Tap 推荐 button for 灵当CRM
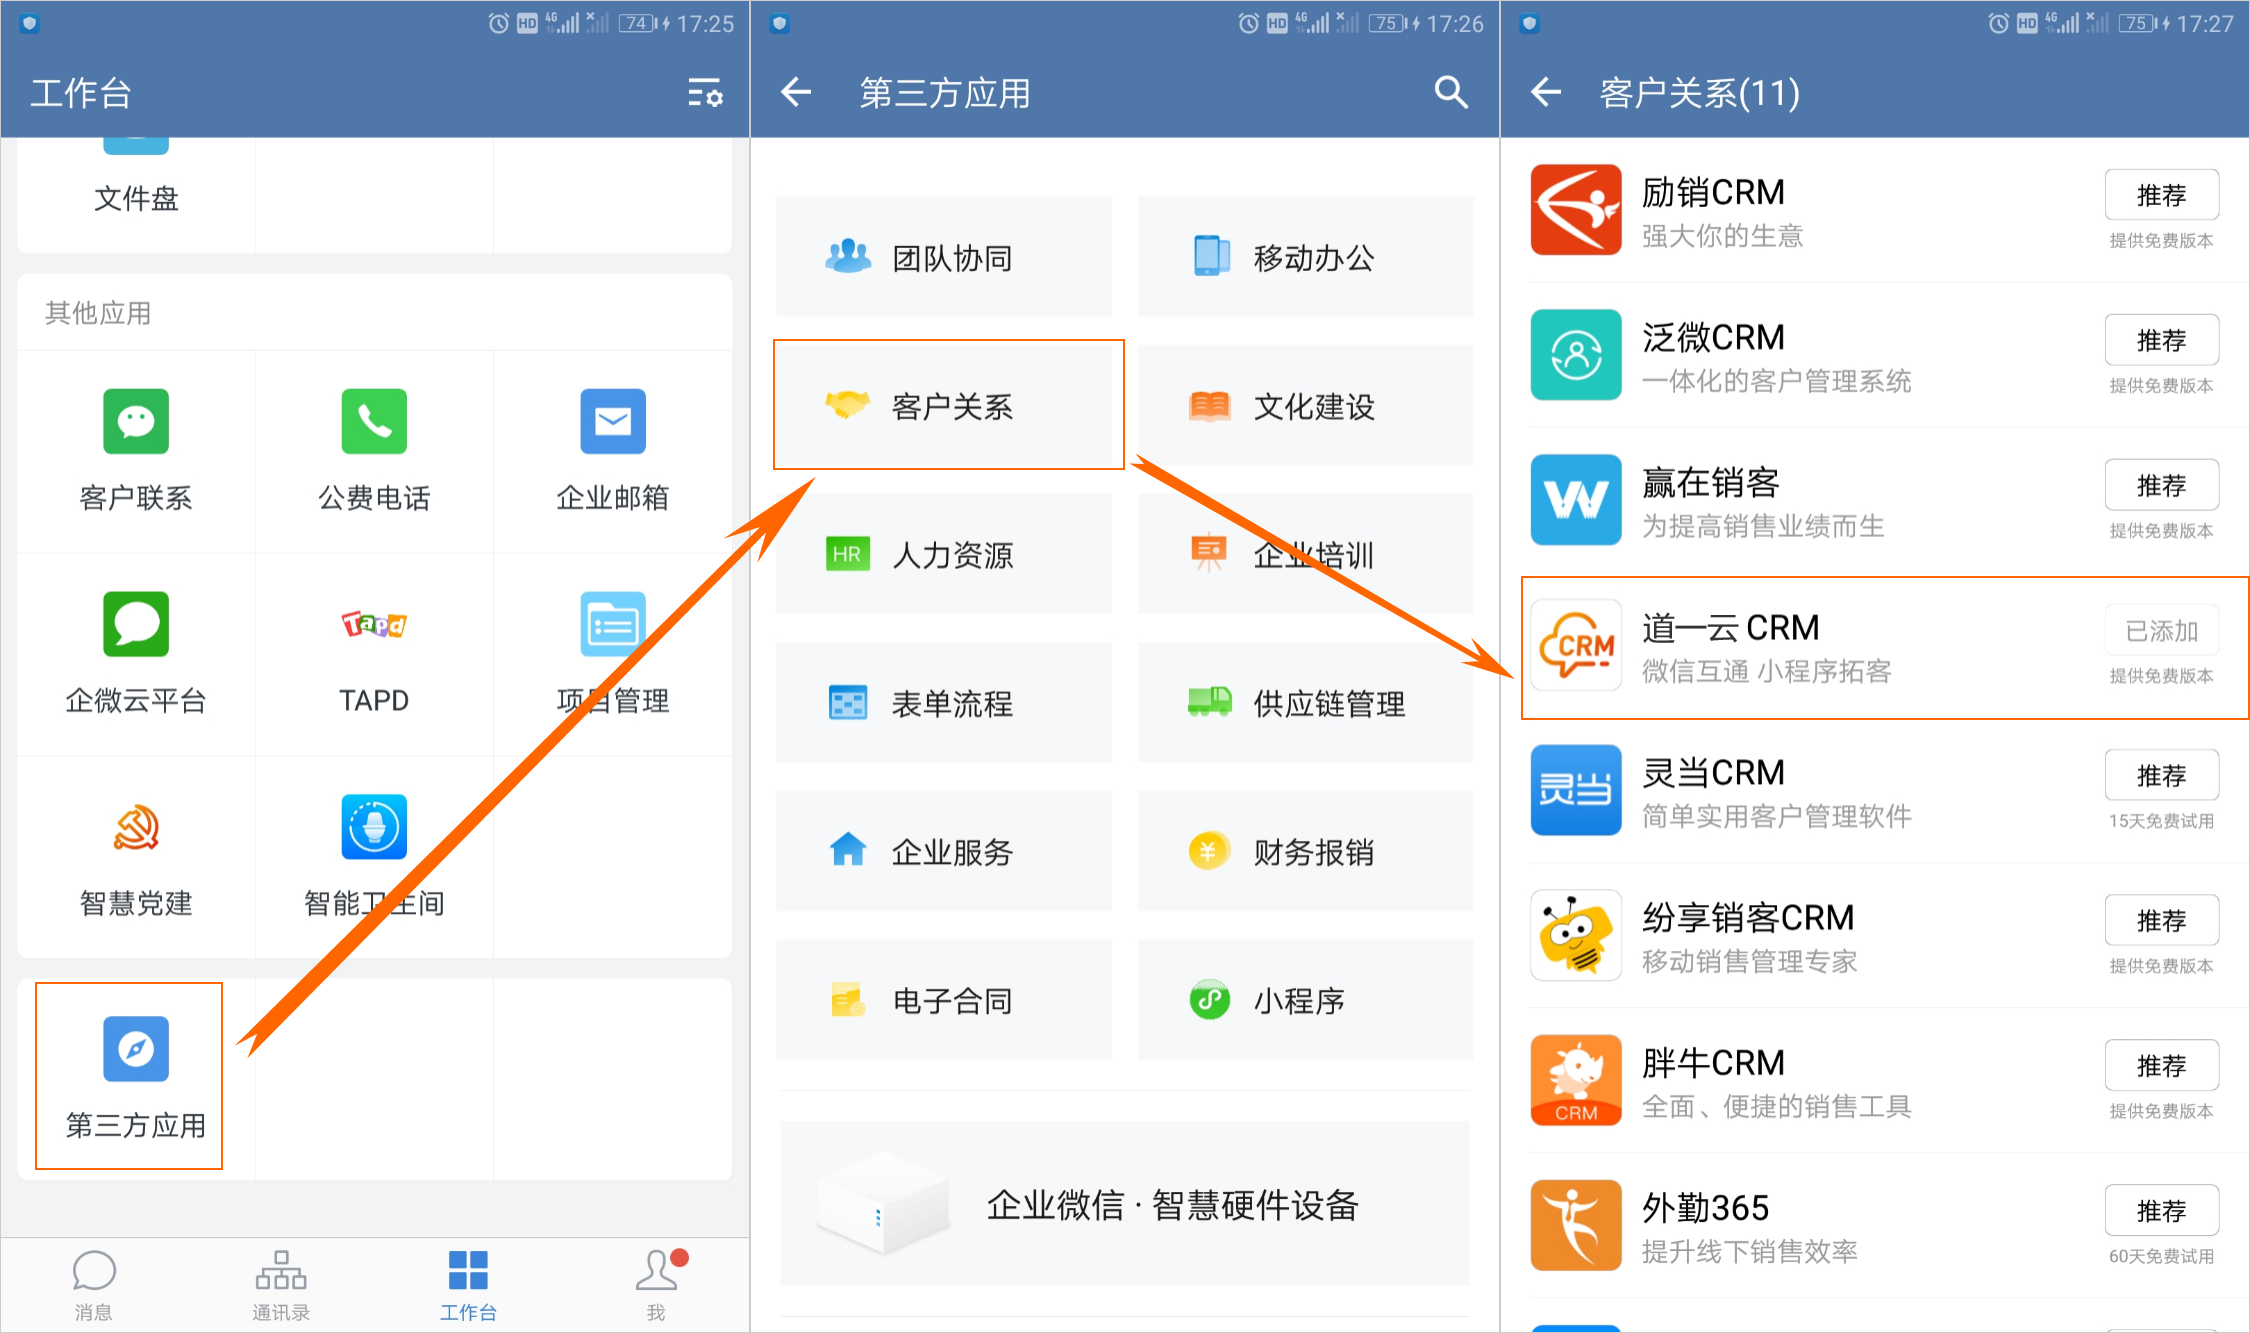The image size is (2250, 1333). [2161, 775]
